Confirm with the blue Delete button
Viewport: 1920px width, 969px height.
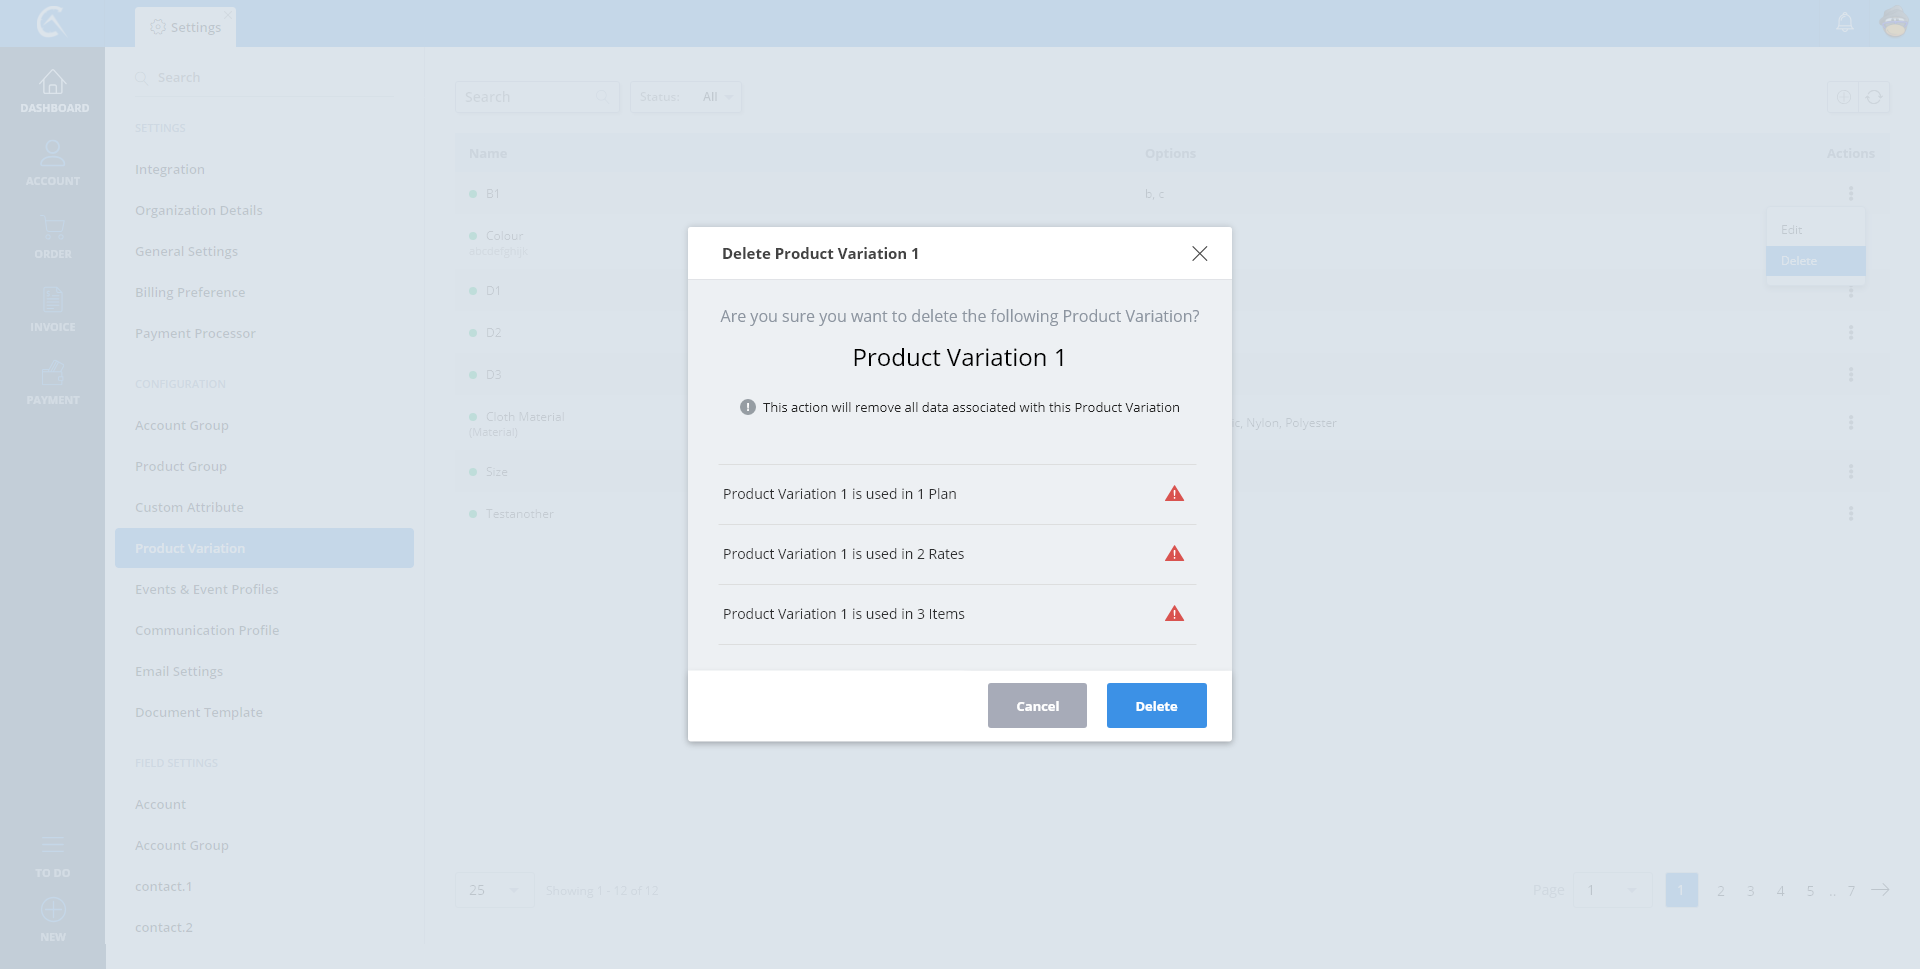pyautogui.click(x=1156, y=706)
